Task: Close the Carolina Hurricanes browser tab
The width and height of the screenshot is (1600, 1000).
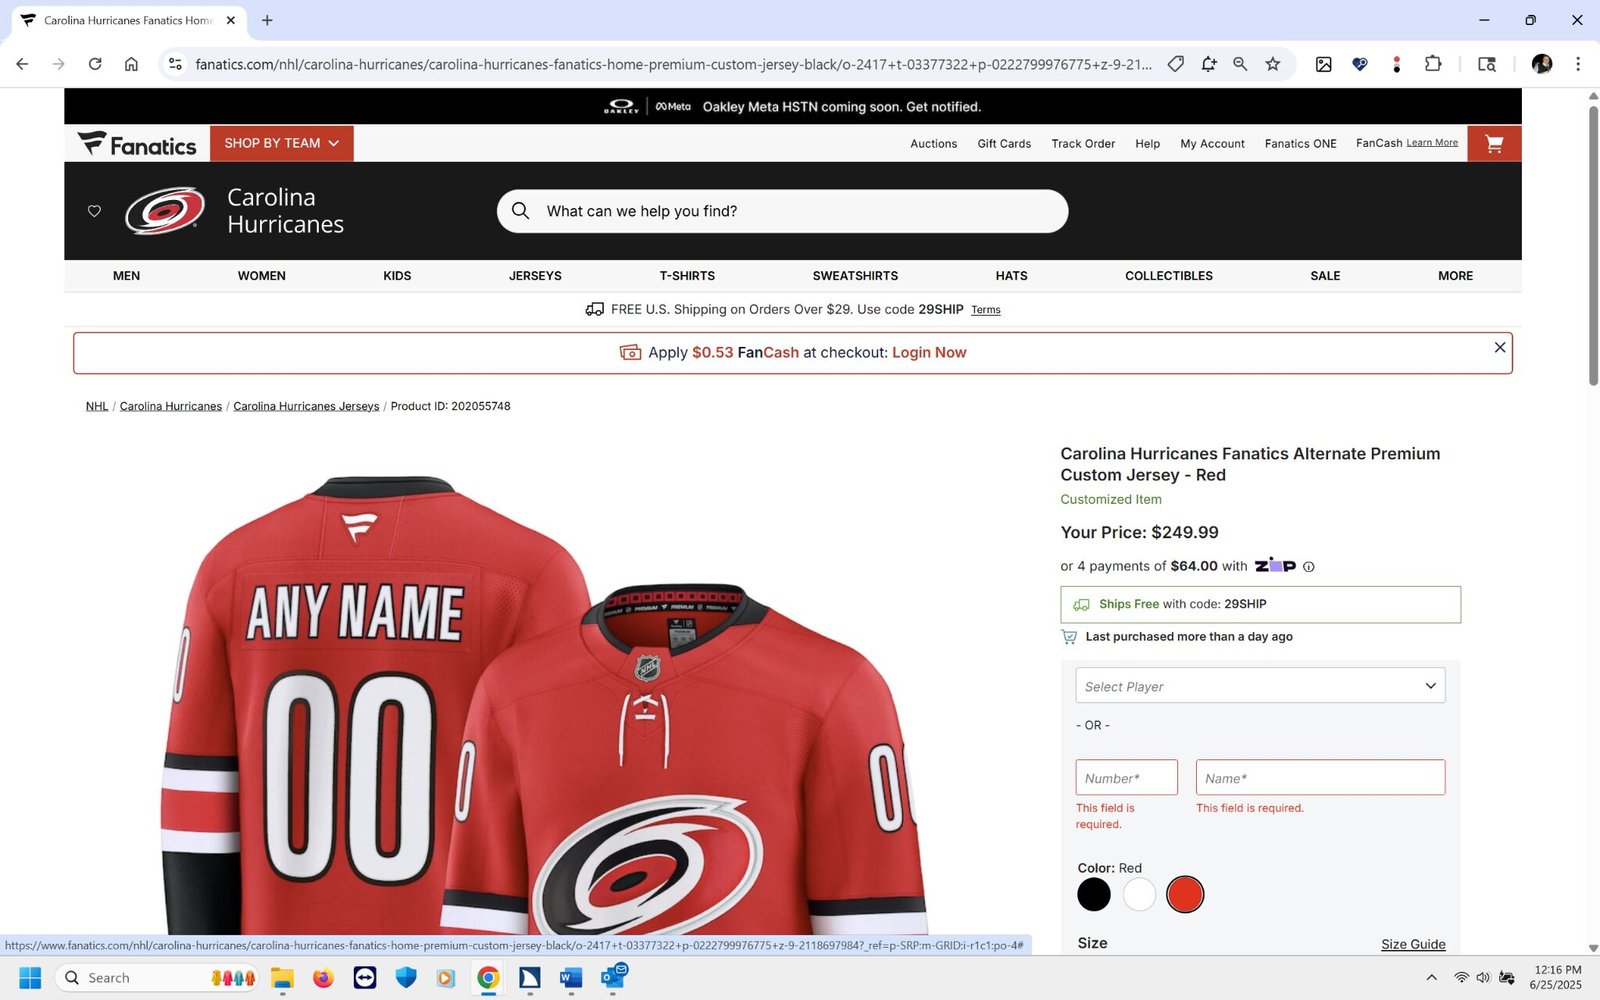Action: click(231, 20)
